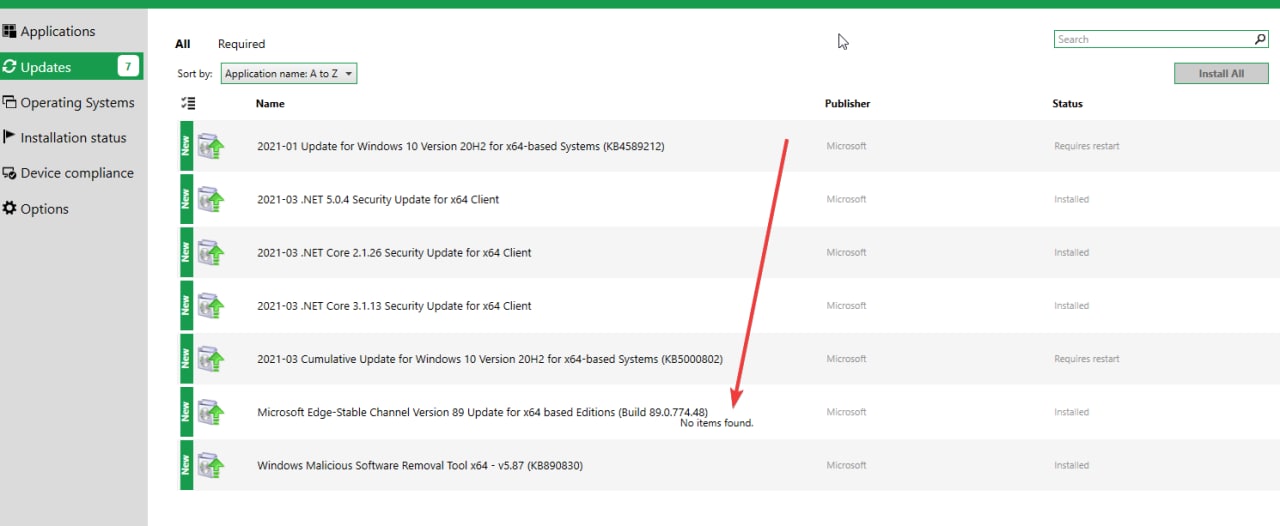
Task: Click New badge on Microsoft Edge row
Action: (x=186, y=411)
